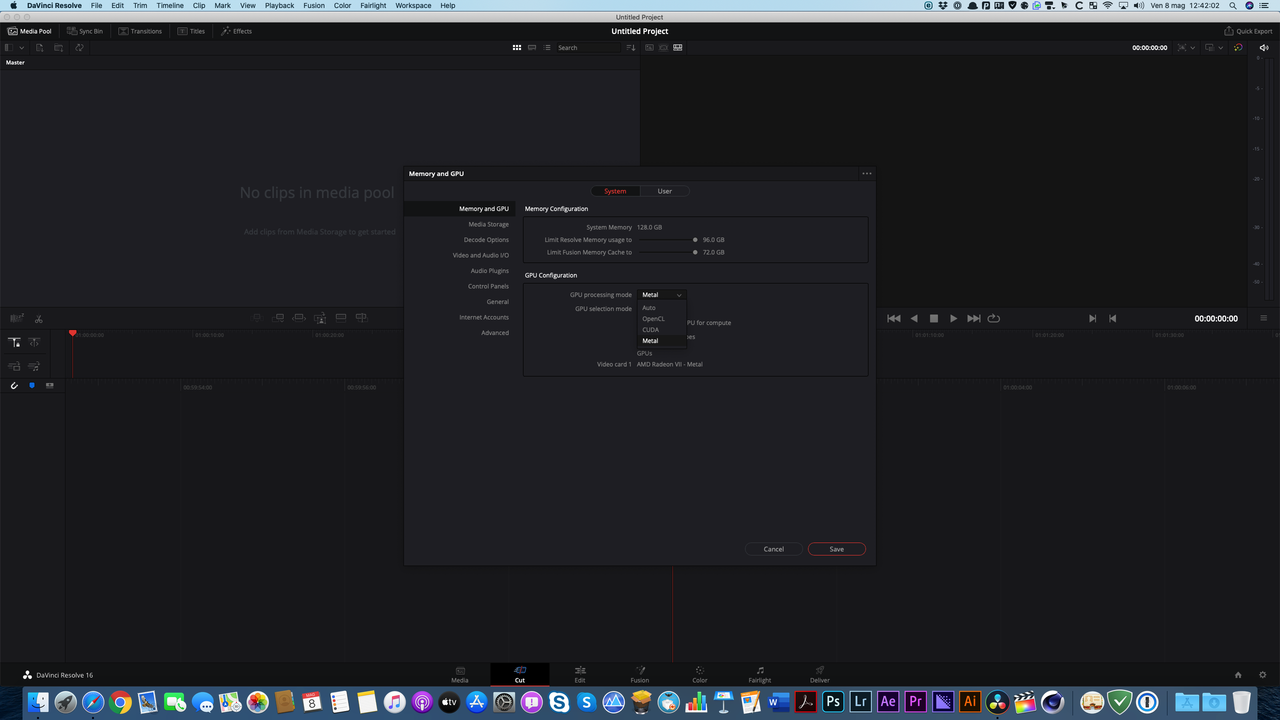Click the Master bin label
Viewport: 1280px width, 720px height.
[x=15, y=62]
